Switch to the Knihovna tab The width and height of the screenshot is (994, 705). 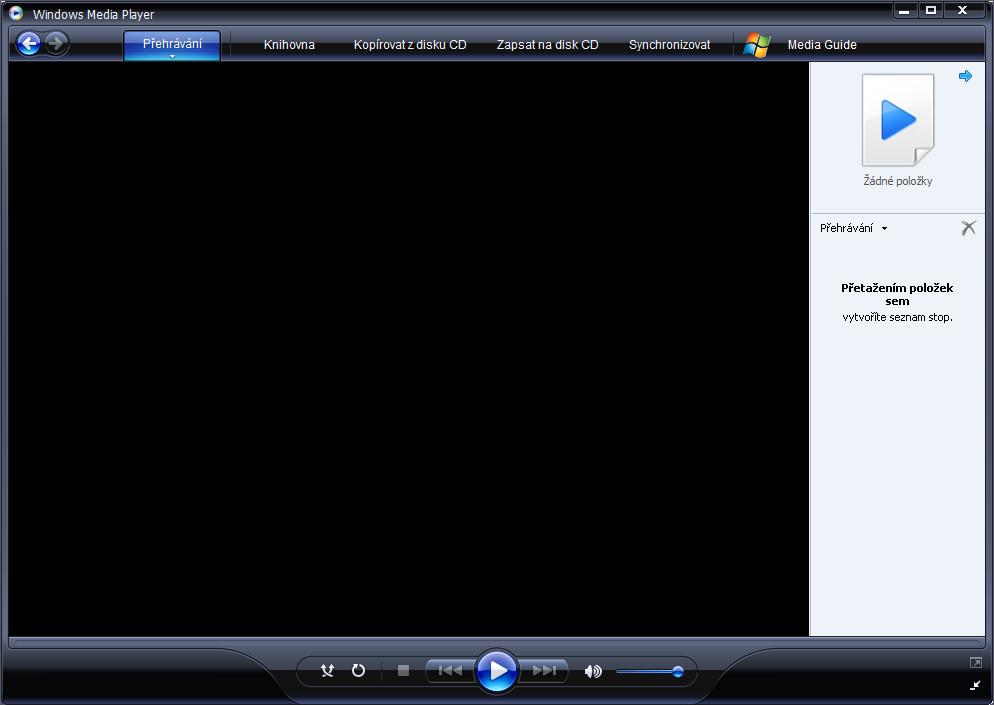coord(289,44)
